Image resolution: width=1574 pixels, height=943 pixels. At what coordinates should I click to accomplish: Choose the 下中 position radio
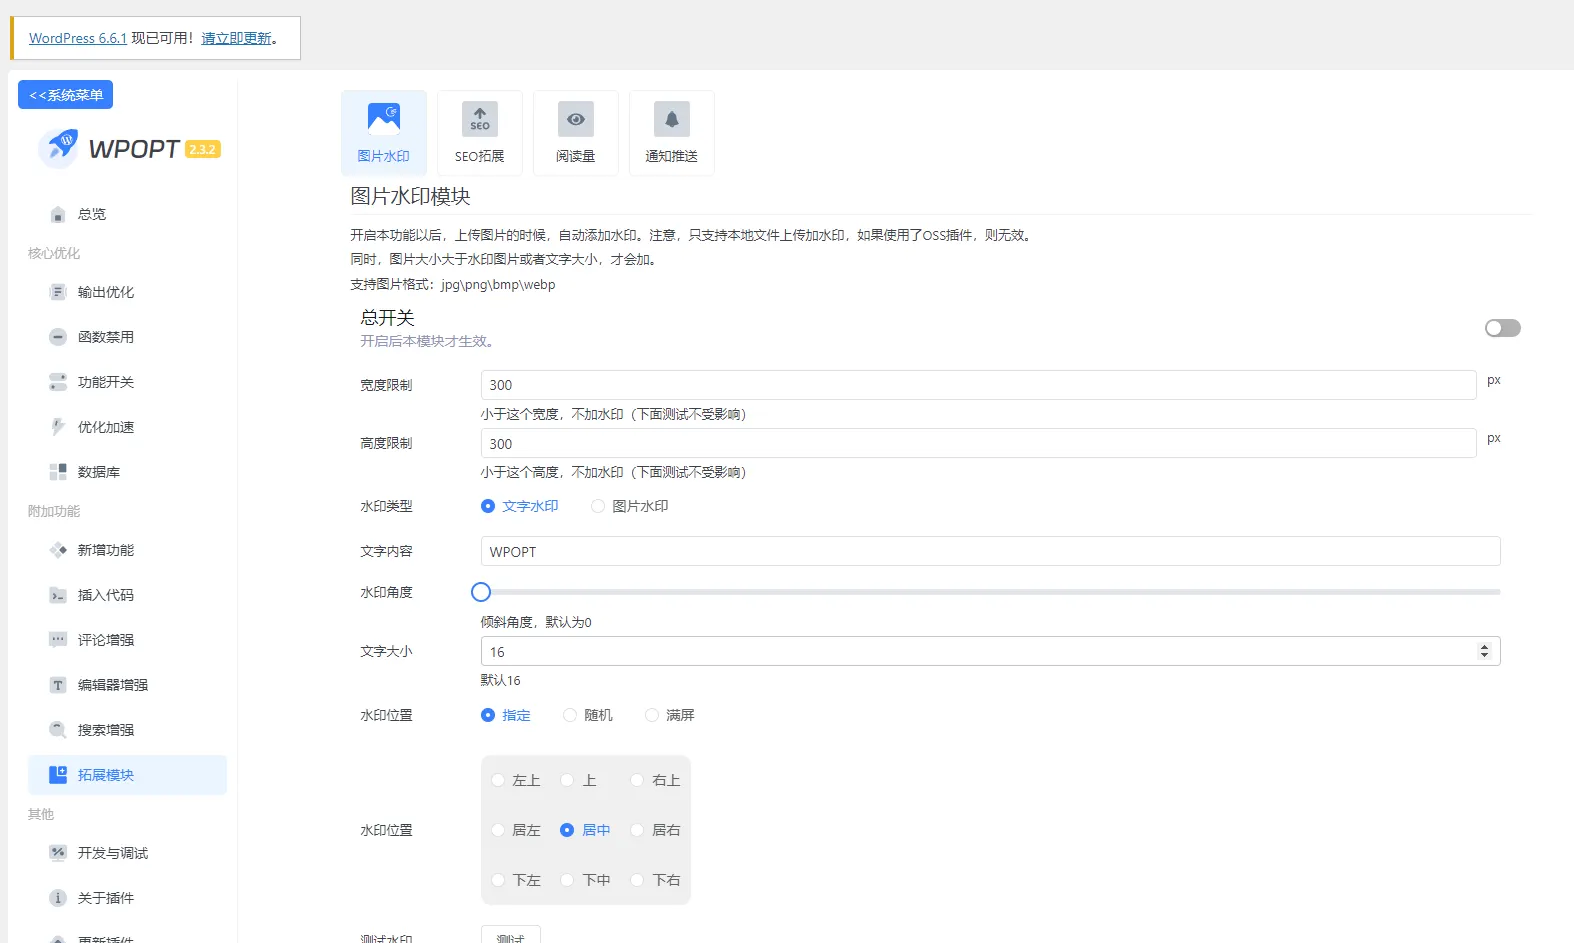coord(567,880)
